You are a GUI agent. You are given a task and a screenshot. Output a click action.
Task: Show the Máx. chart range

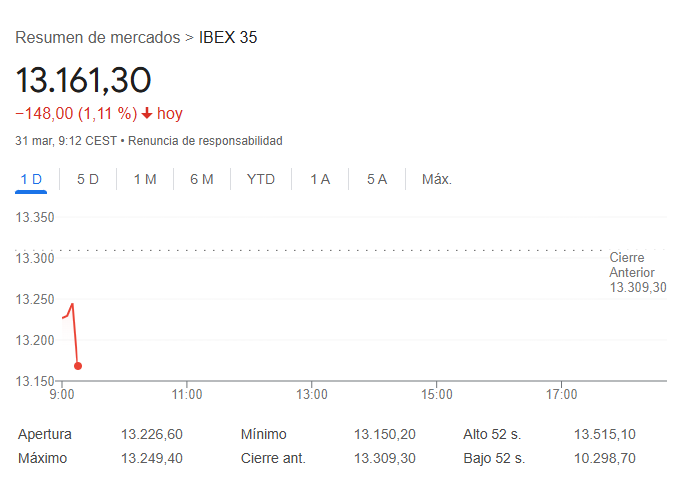tap(437, 179)
